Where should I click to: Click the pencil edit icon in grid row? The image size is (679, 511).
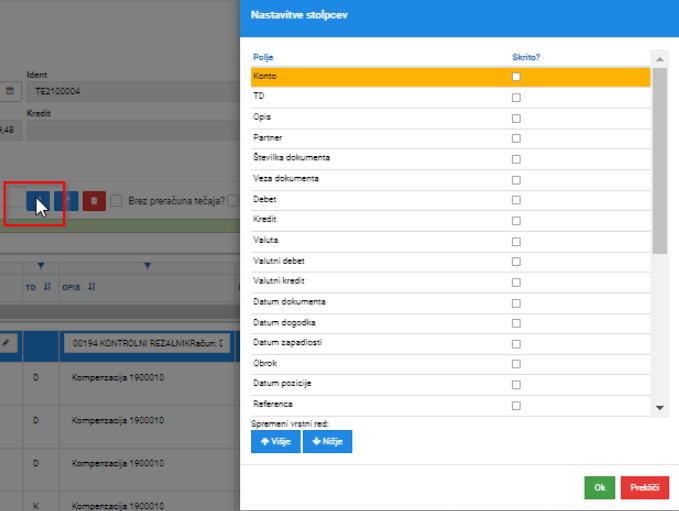pyautogui.click(x=6, y=343)
